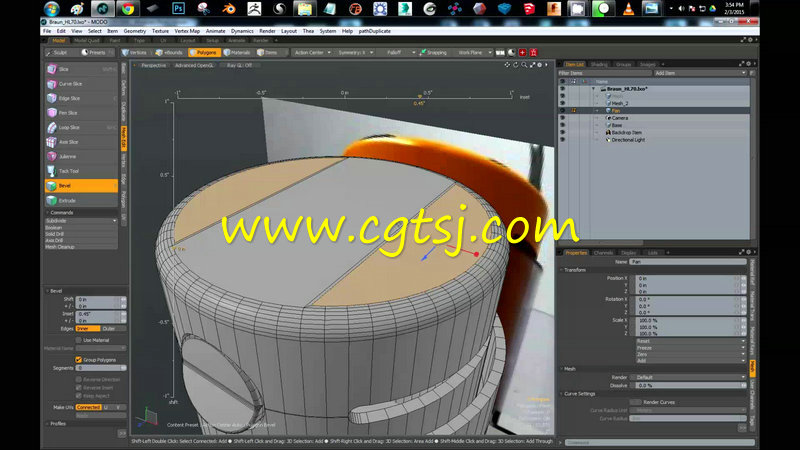This screenshot has width=800, height=450.
Task: Enable the Use Material checkbox
Action: click(x=79, y=340)
